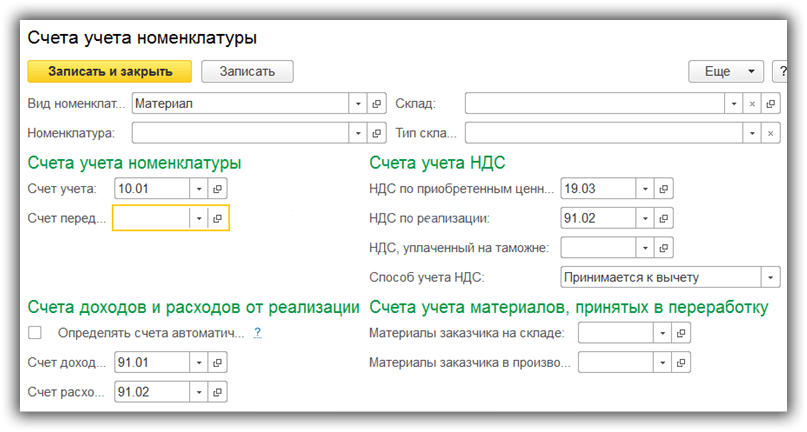Open Способ учета НДС dropdown
The image size is (807, 432).
pos(770,276)
